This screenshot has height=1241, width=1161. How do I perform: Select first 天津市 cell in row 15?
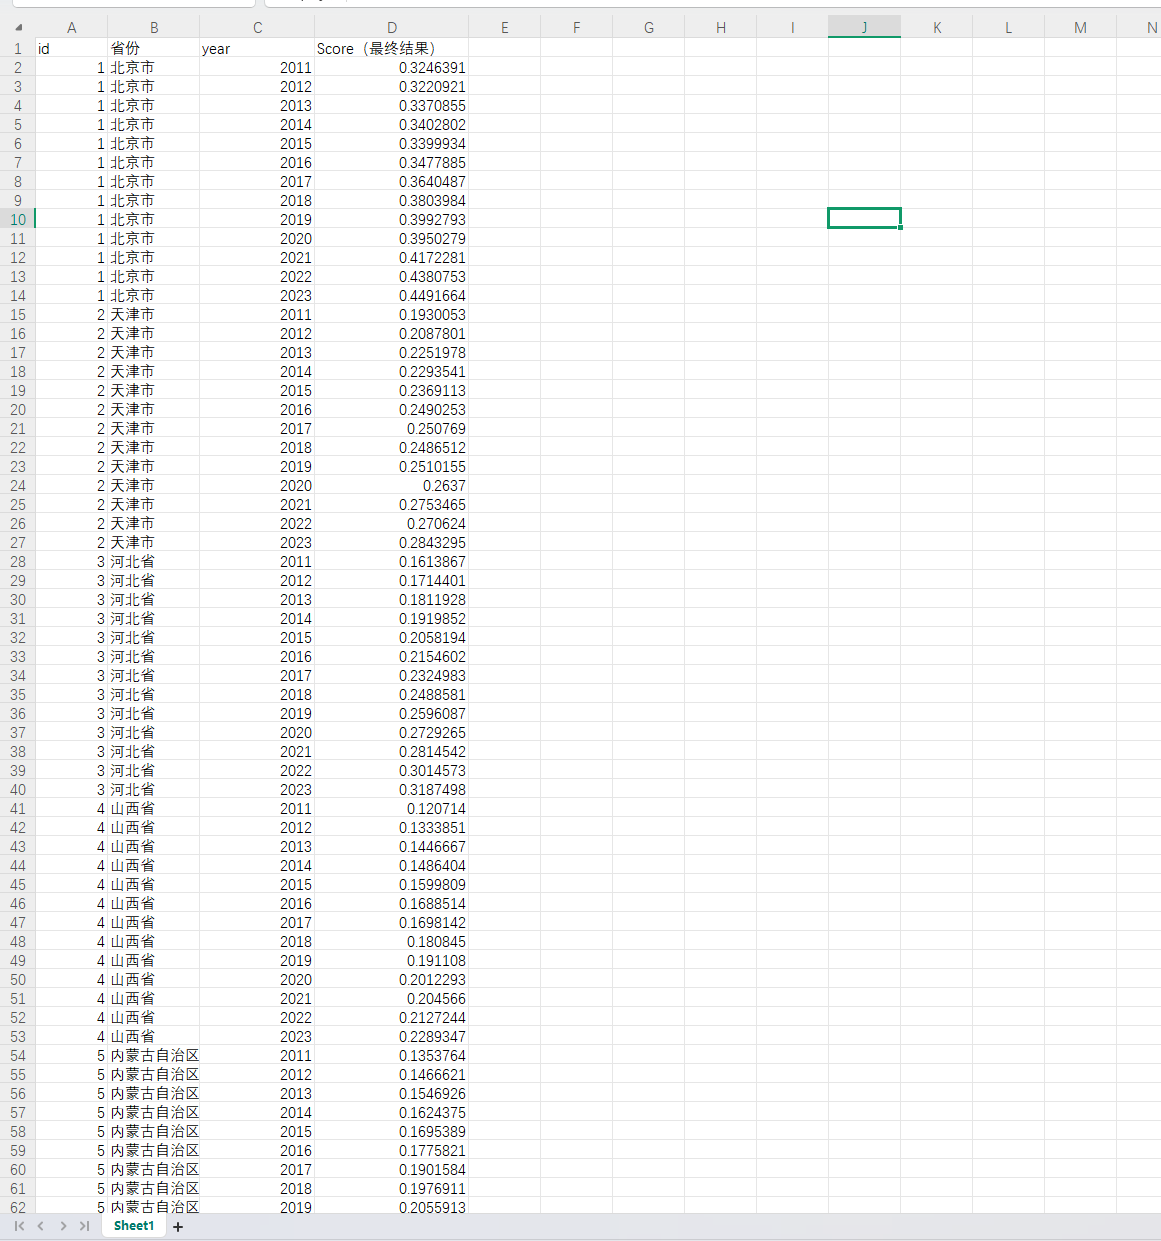point(153,315)
